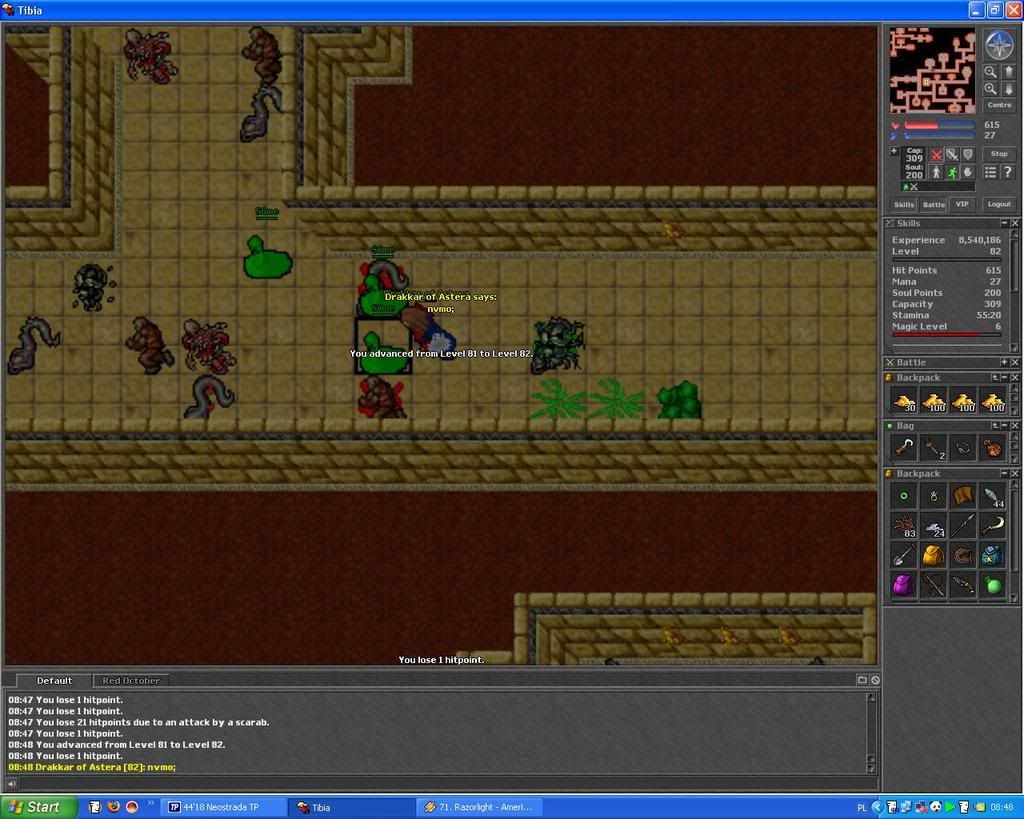Screen dimensions: 1024x819
Task: Zoom in the minimap
Action: [991, 89]
